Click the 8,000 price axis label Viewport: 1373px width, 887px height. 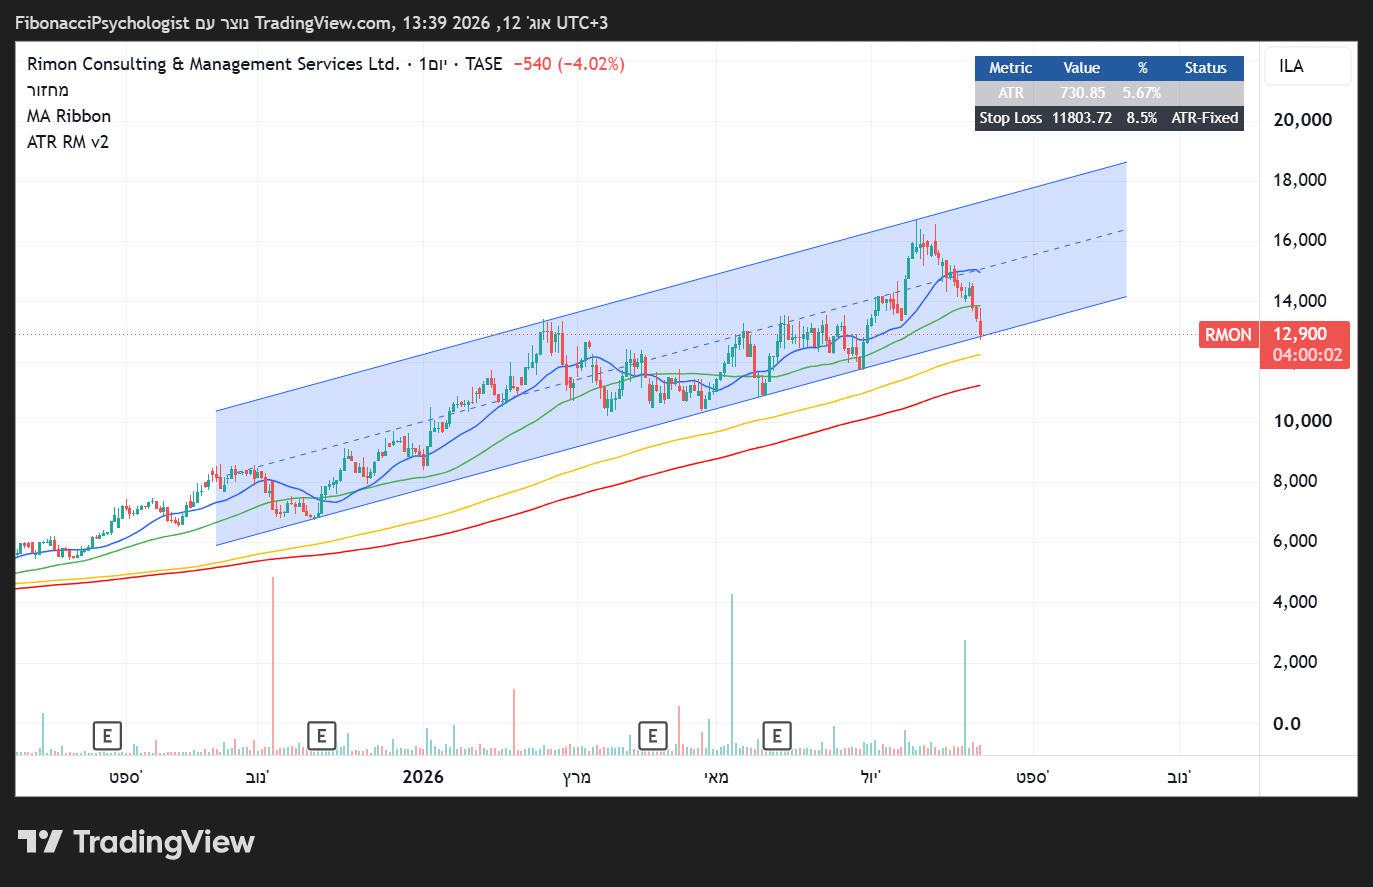click(x=1295, y=481)
